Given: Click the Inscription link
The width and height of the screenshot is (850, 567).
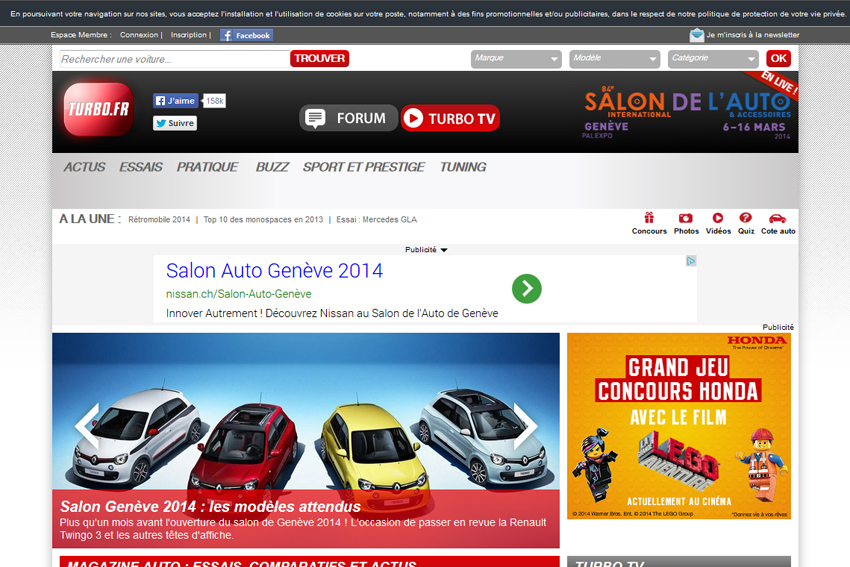Looking at the screenshot, I should point(189,35).
